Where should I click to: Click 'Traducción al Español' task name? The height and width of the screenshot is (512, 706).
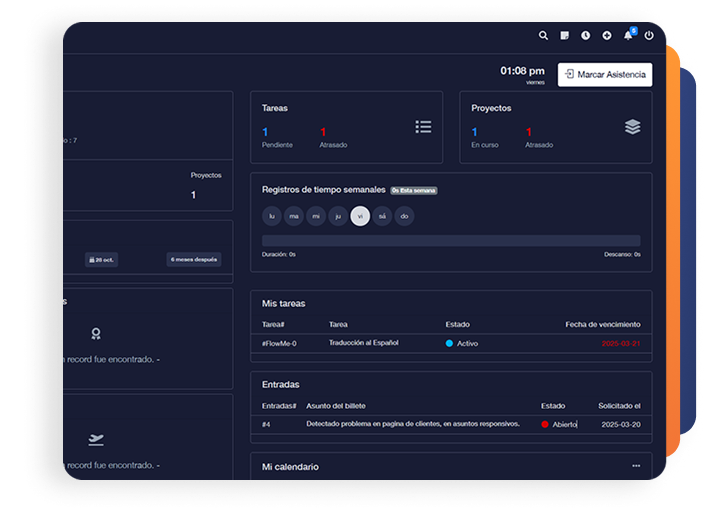(364, 343)
